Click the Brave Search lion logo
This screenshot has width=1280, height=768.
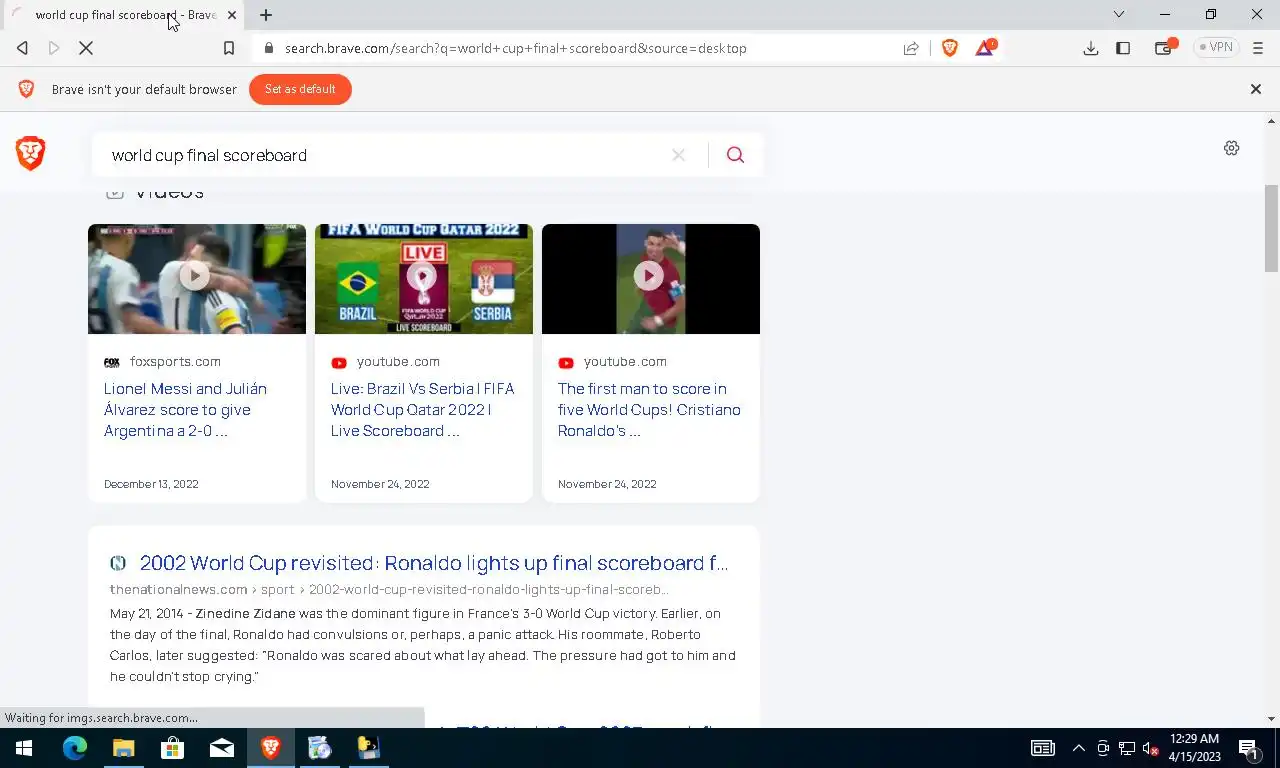point(30,154)
